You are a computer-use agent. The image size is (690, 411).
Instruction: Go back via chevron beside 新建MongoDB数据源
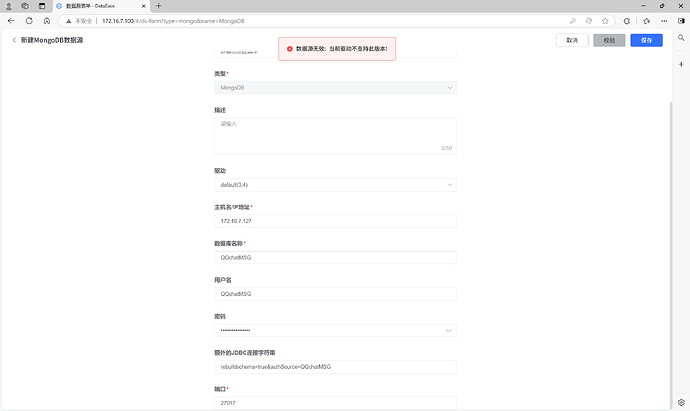14,40
